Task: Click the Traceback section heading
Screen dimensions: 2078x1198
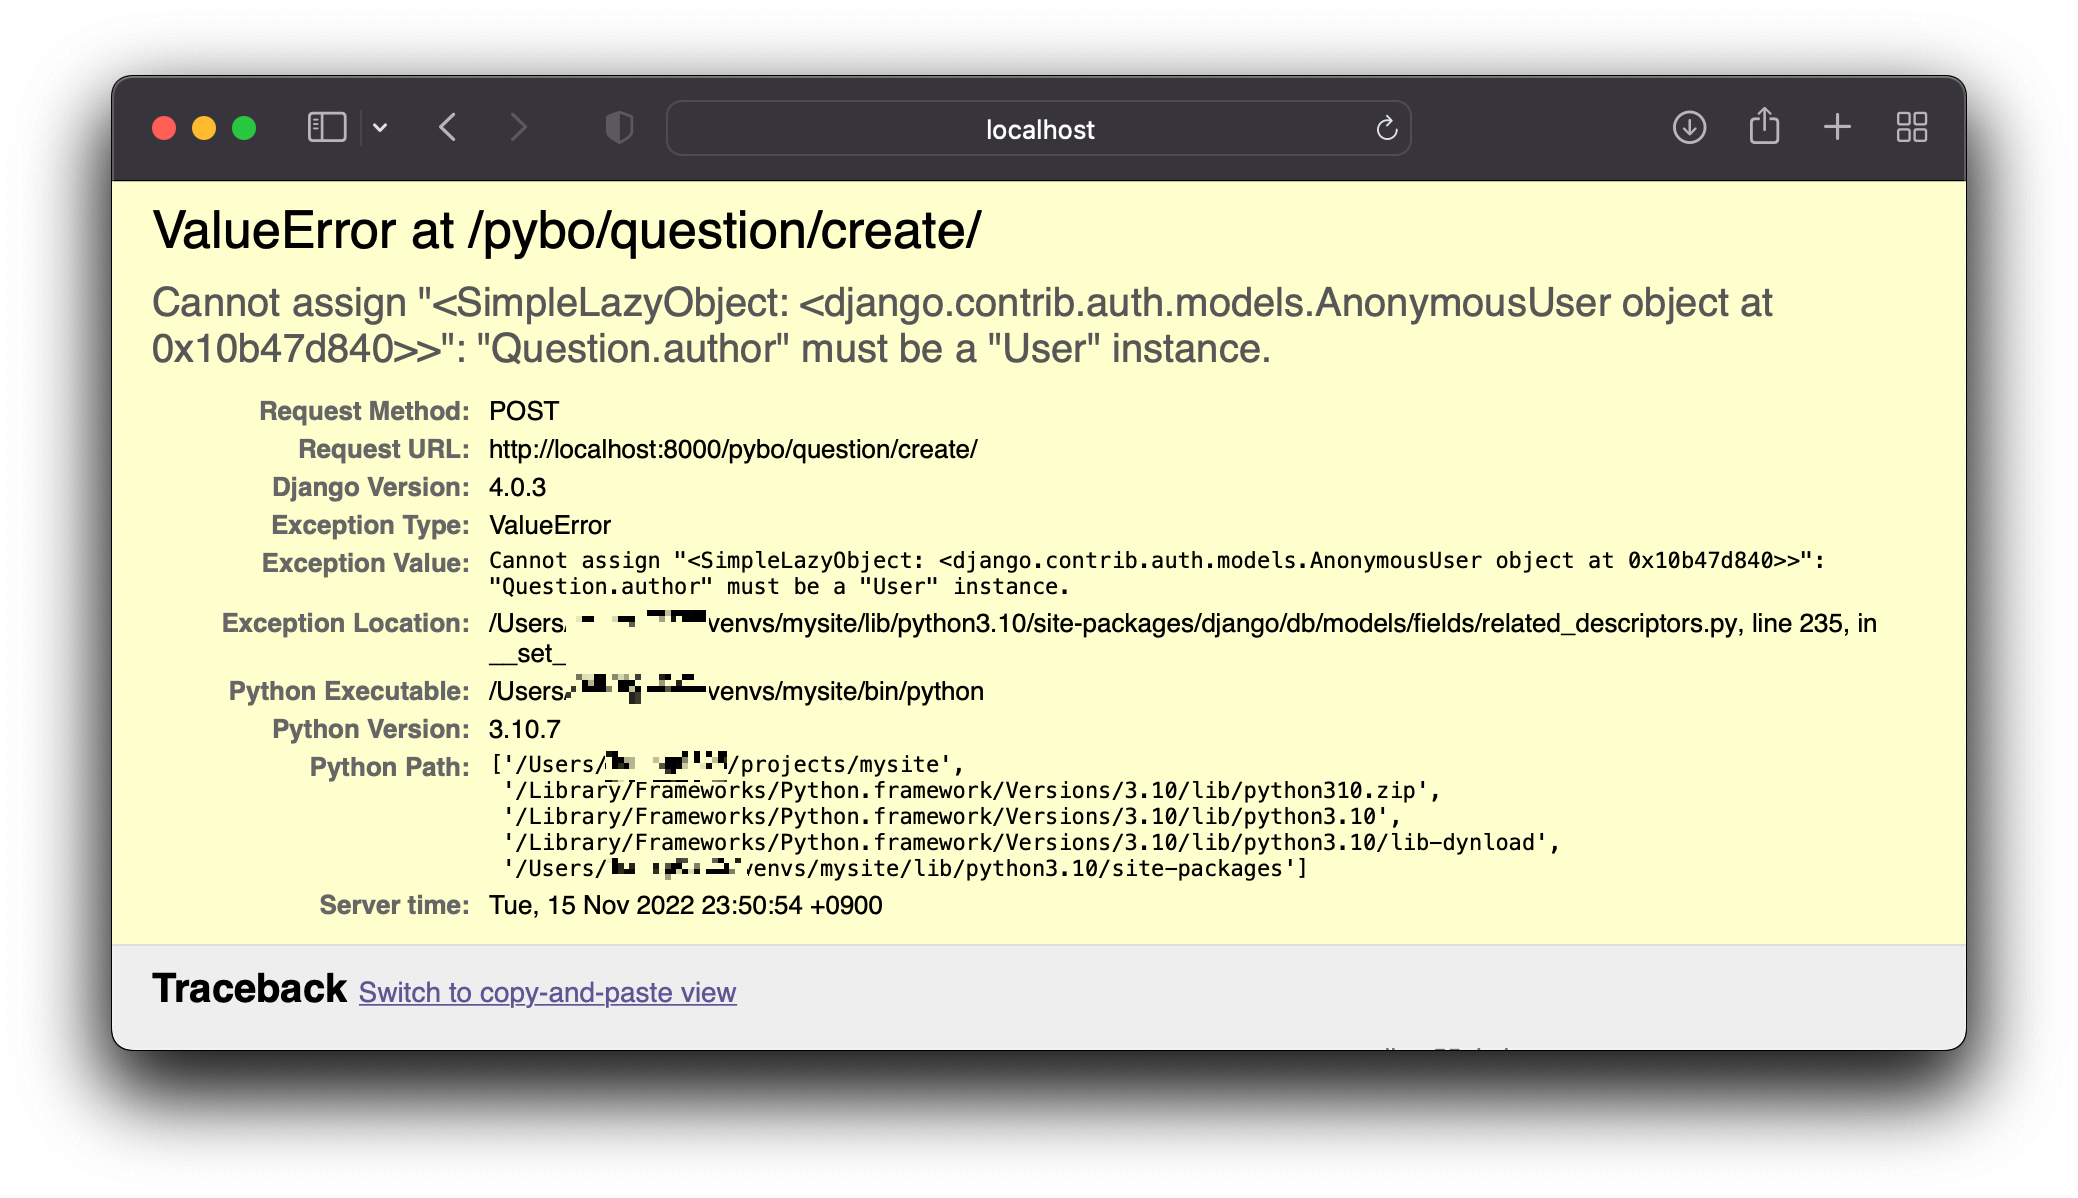Action: [249, 988]
